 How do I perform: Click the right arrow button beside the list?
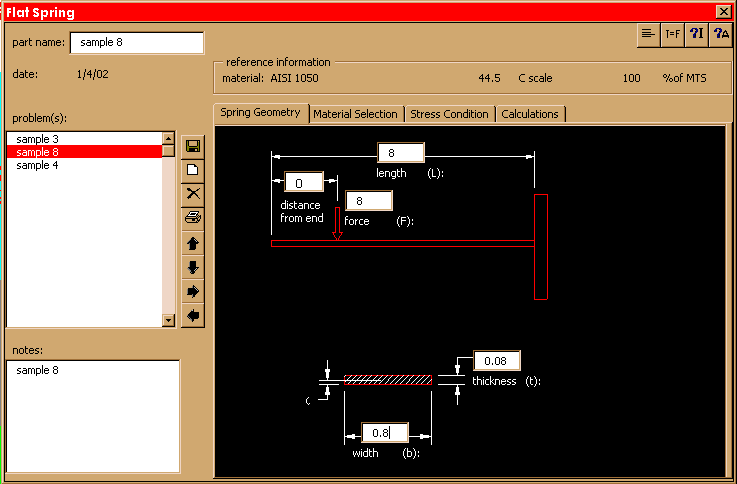click(x=193, y=291)
